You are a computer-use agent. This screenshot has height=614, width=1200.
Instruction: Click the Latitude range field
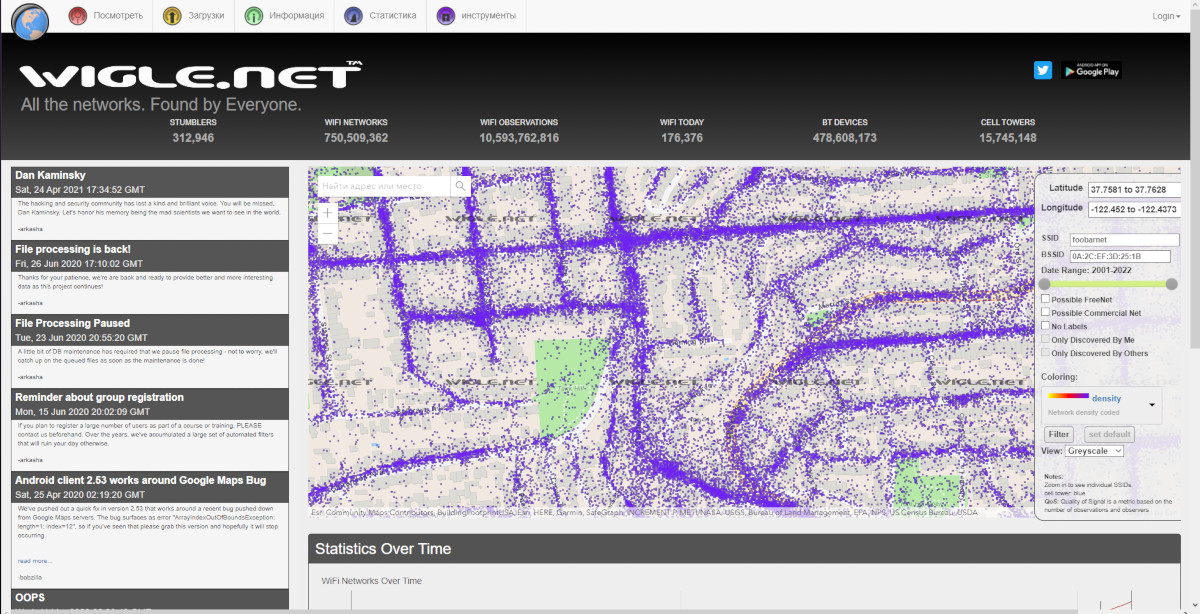1134,189
